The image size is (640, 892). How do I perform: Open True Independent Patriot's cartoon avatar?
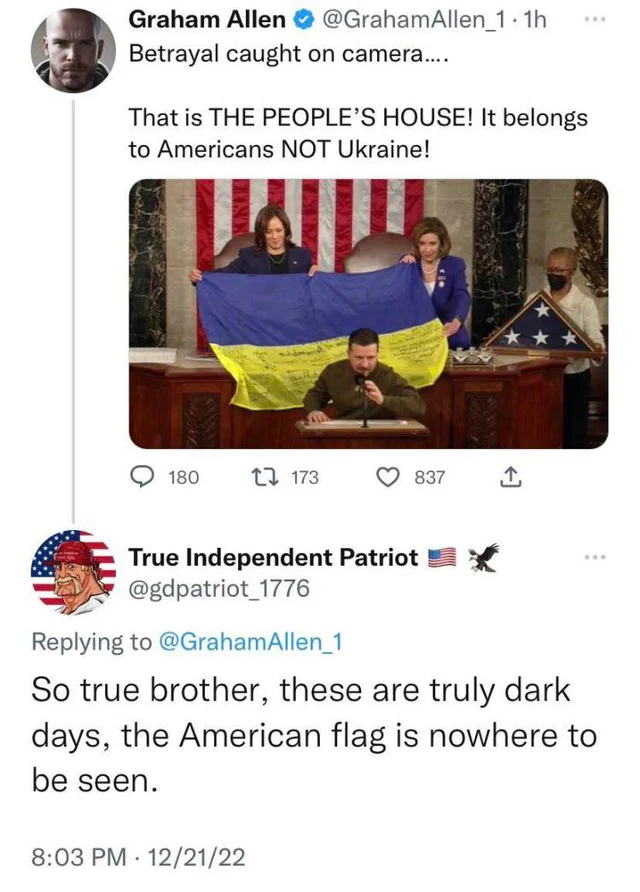click(71, 573)
